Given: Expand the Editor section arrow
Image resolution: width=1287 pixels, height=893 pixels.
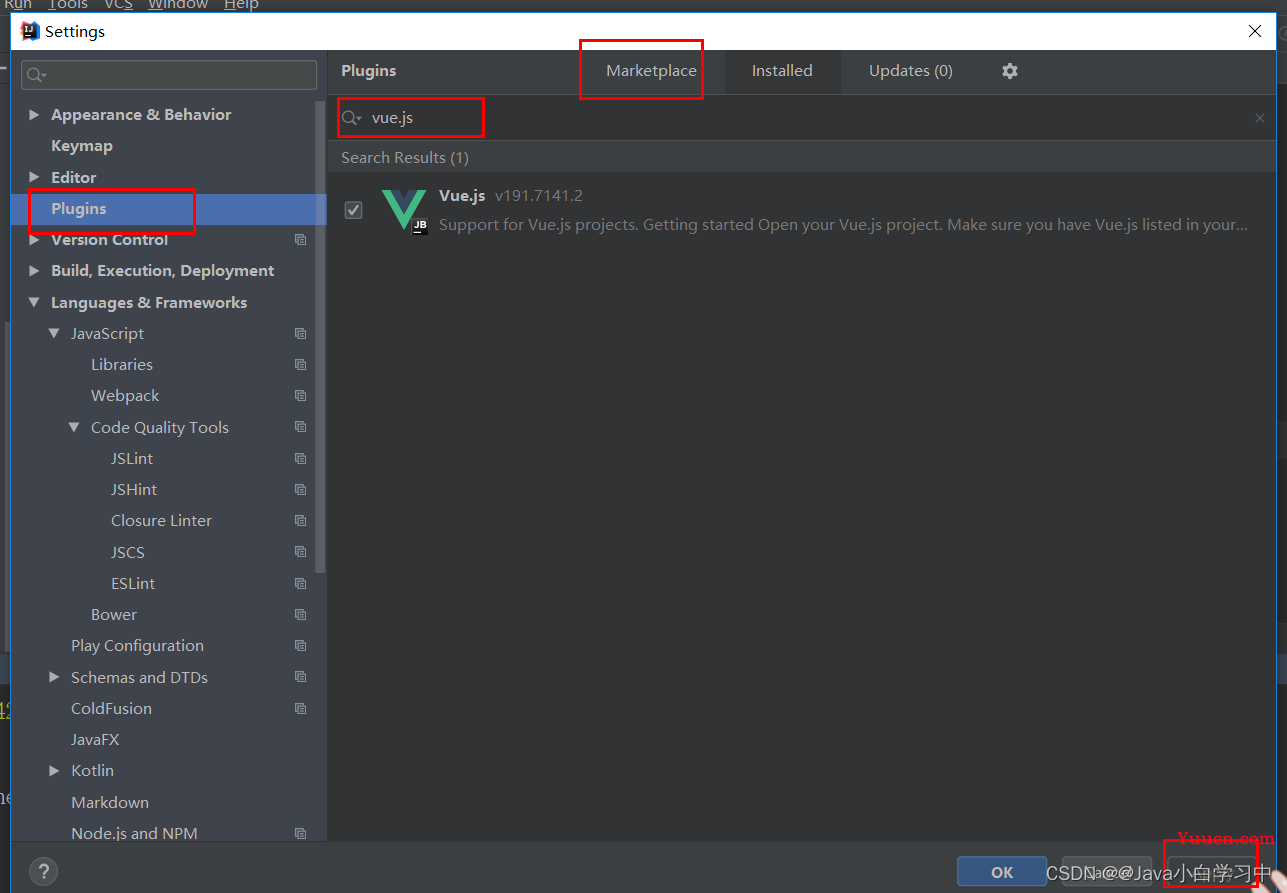Looking at the screenshot, I should click(34, 178).
